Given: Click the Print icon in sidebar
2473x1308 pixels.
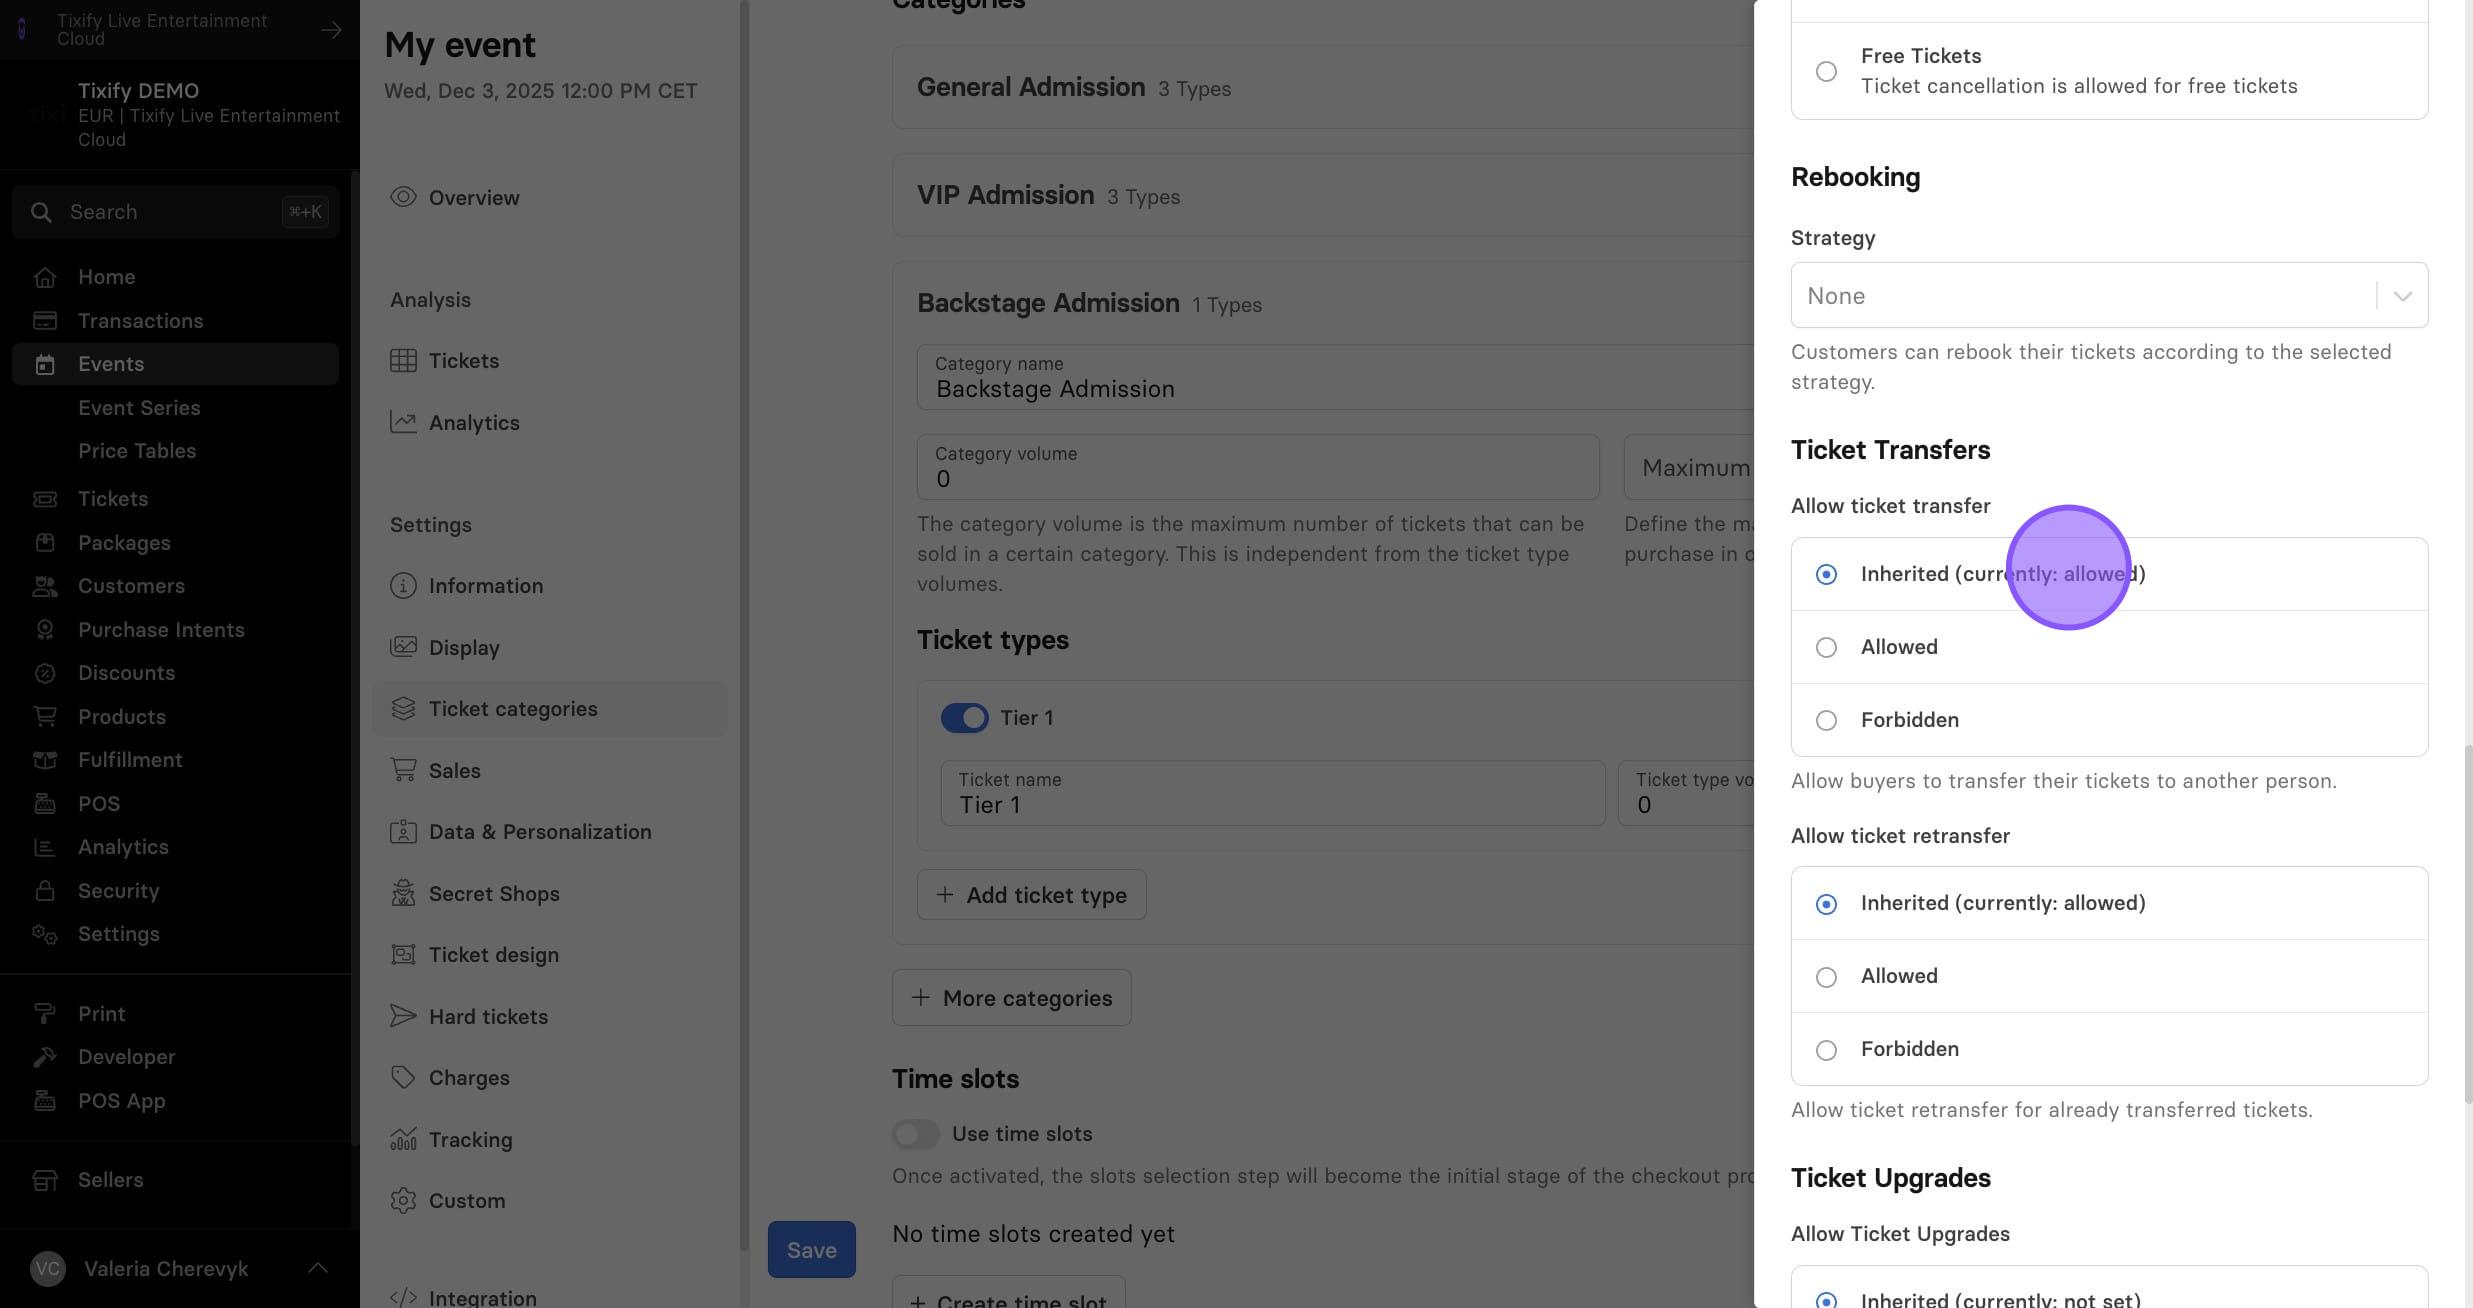Looking at the screenshot, I should pos(45,1014).
